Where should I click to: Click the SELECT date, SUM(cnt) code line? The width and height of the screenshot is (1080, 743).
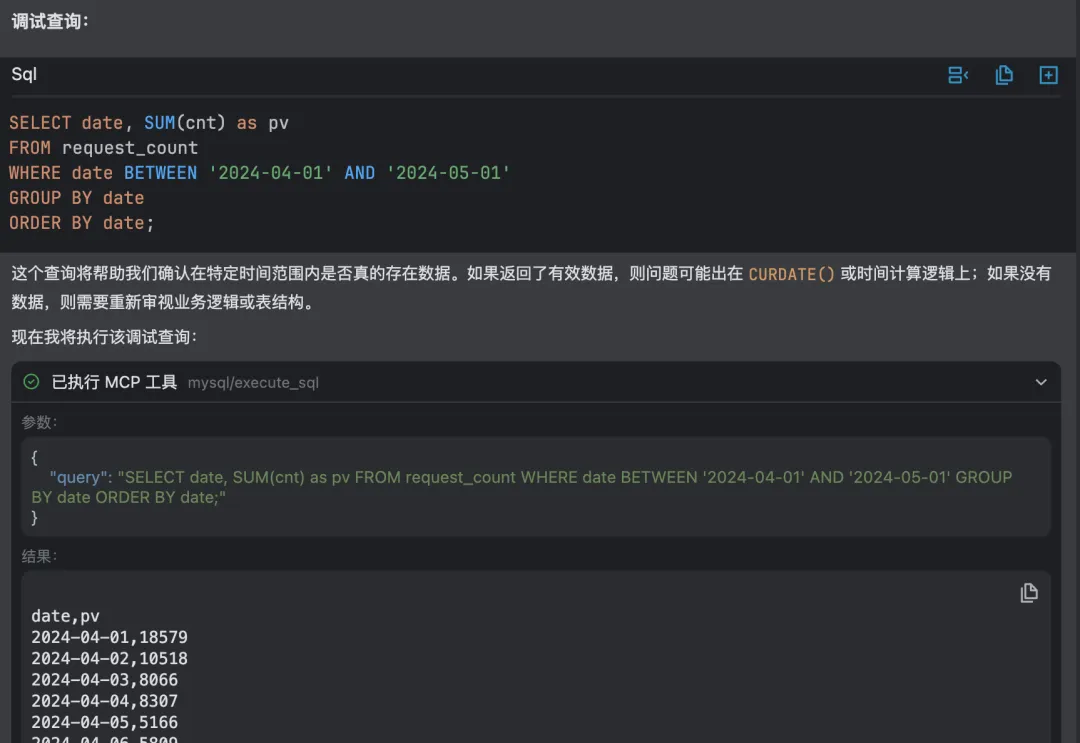pyautogui.click(x=149, y=123)
